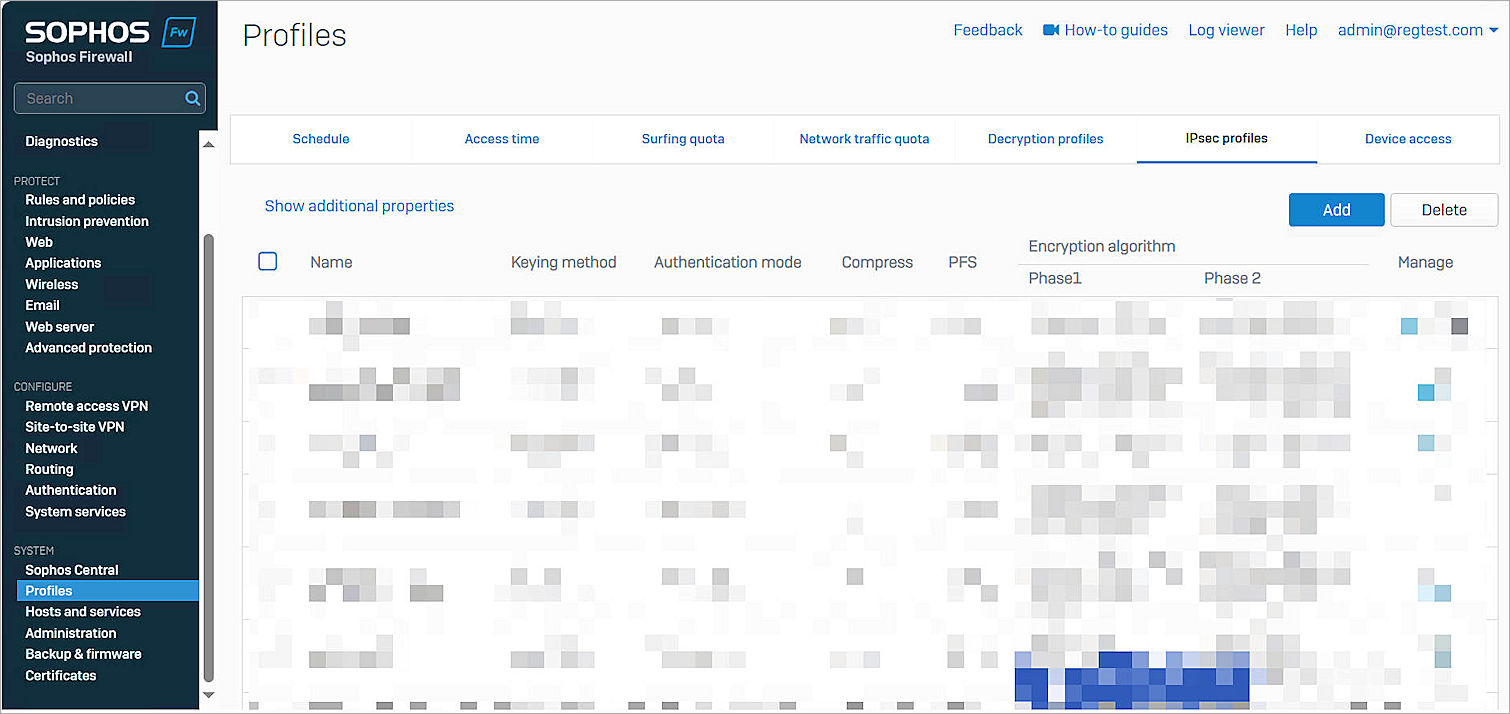This screenshot has height=714, width=1510.
Task: Open the Wireless section
Action: coord(52,284)
